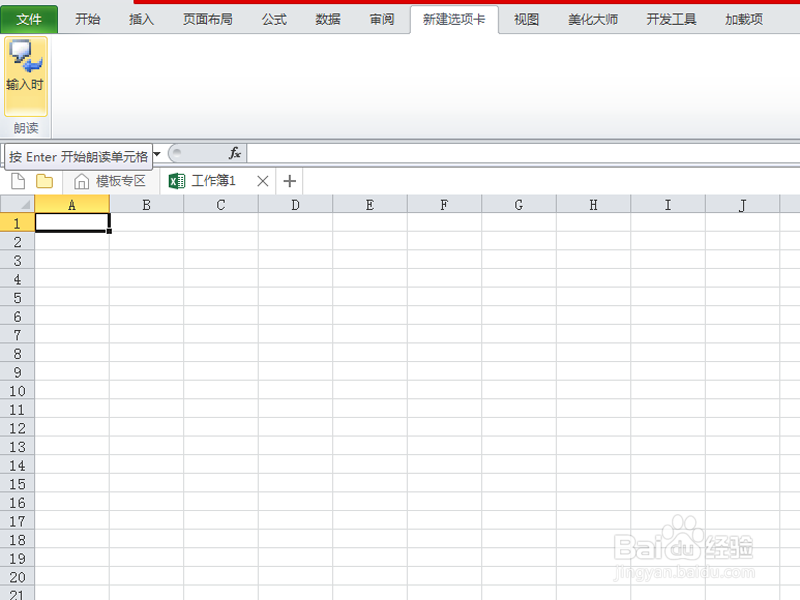Select column J header
This screenshot has height=600, width=800.
point(742,205)
